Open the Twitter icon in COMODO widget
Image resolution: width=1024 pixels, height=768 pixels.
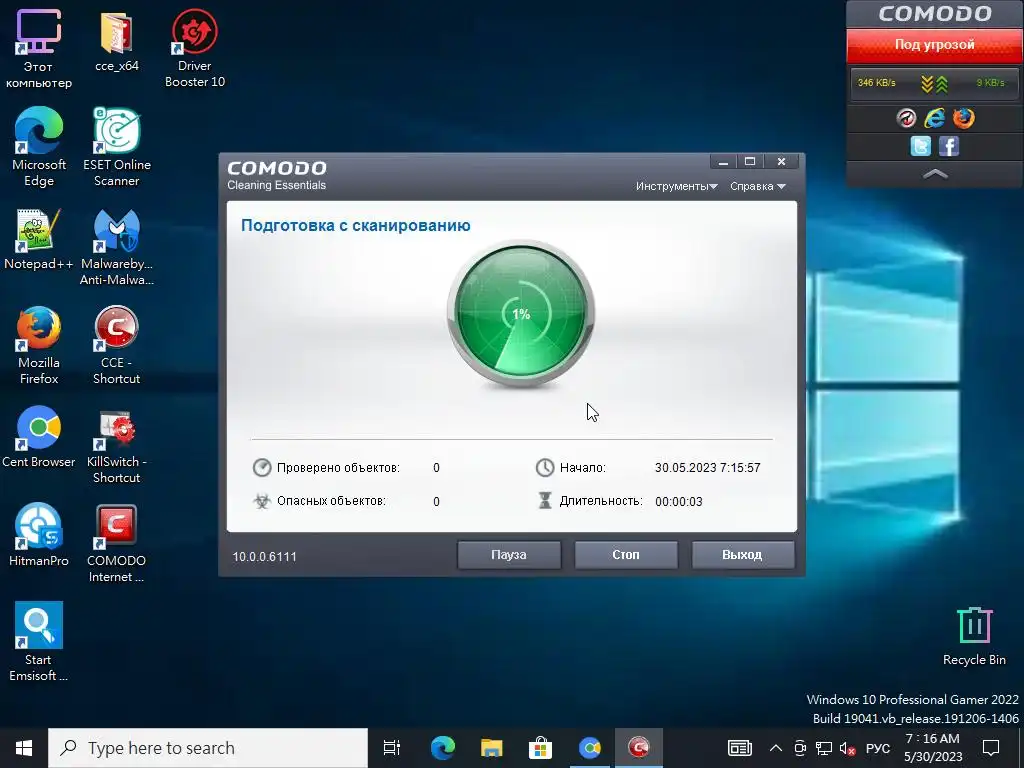point(920,146)
